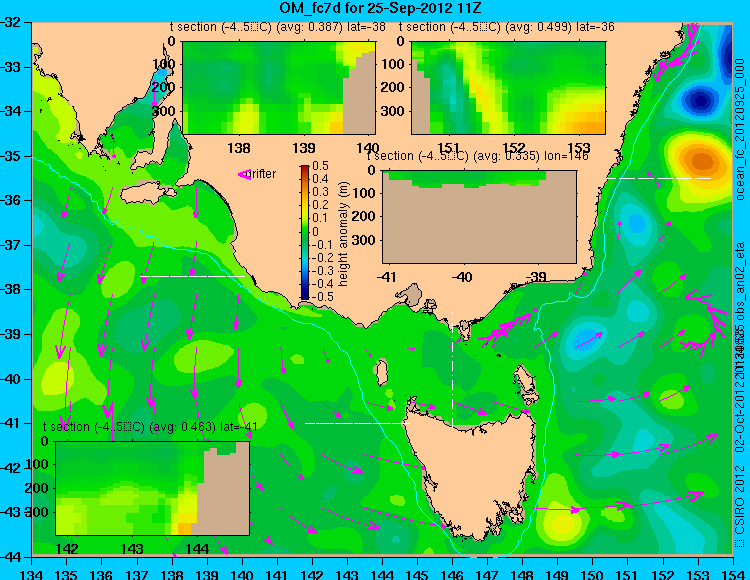Click the 138 tick under the lat=-38 inset
The width and height of the screenshot is (750, 580).
tap(239, 148)
